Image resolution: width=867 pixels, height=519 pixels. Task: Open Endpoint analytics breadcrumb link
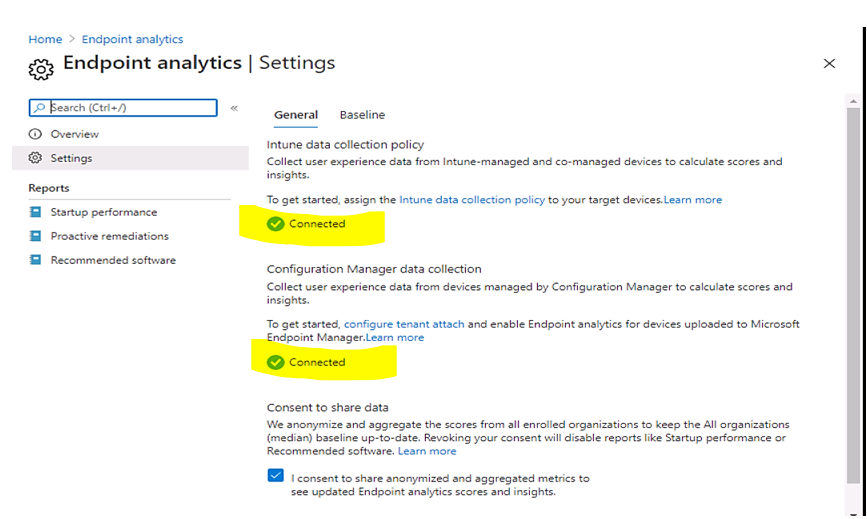(x=132, y=39)
